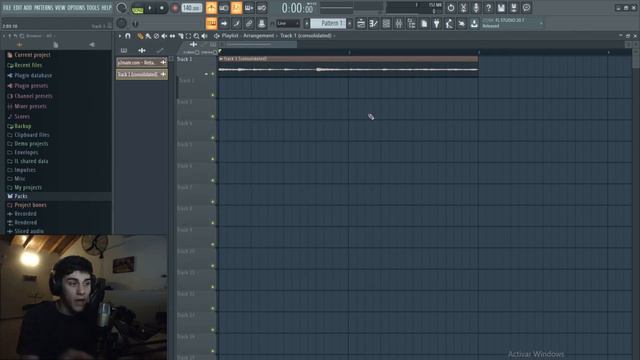The width and height of the screenshot is (640, 360).
Task: Click the chat support bubble icon
Action: pyautogui.click(x=527, y=8)
